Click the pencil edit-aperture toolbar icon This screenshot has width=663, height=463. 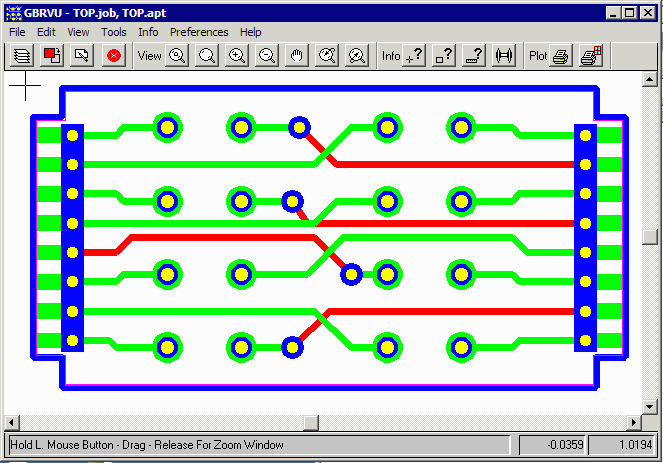pos(82,55)
